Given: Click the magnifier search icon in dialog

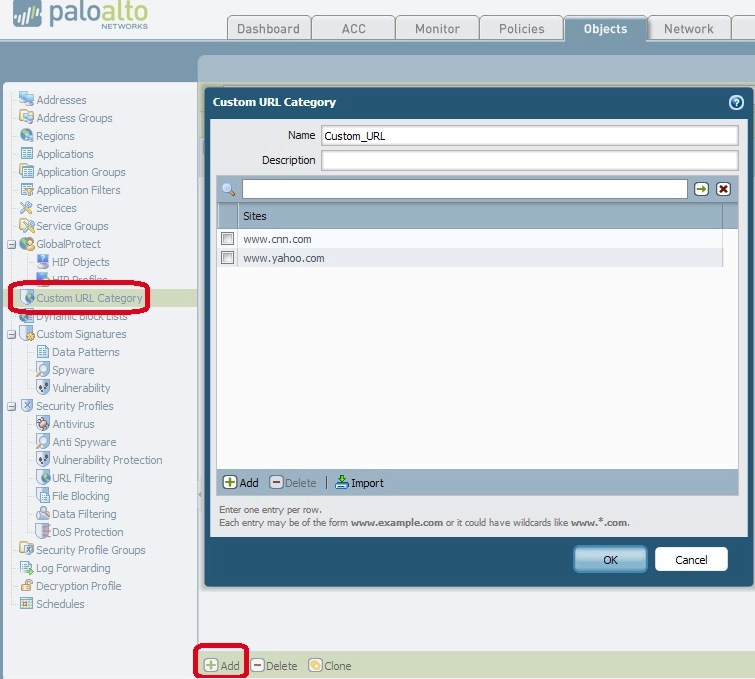Looking at the screenshot, I should coord(229,189).
